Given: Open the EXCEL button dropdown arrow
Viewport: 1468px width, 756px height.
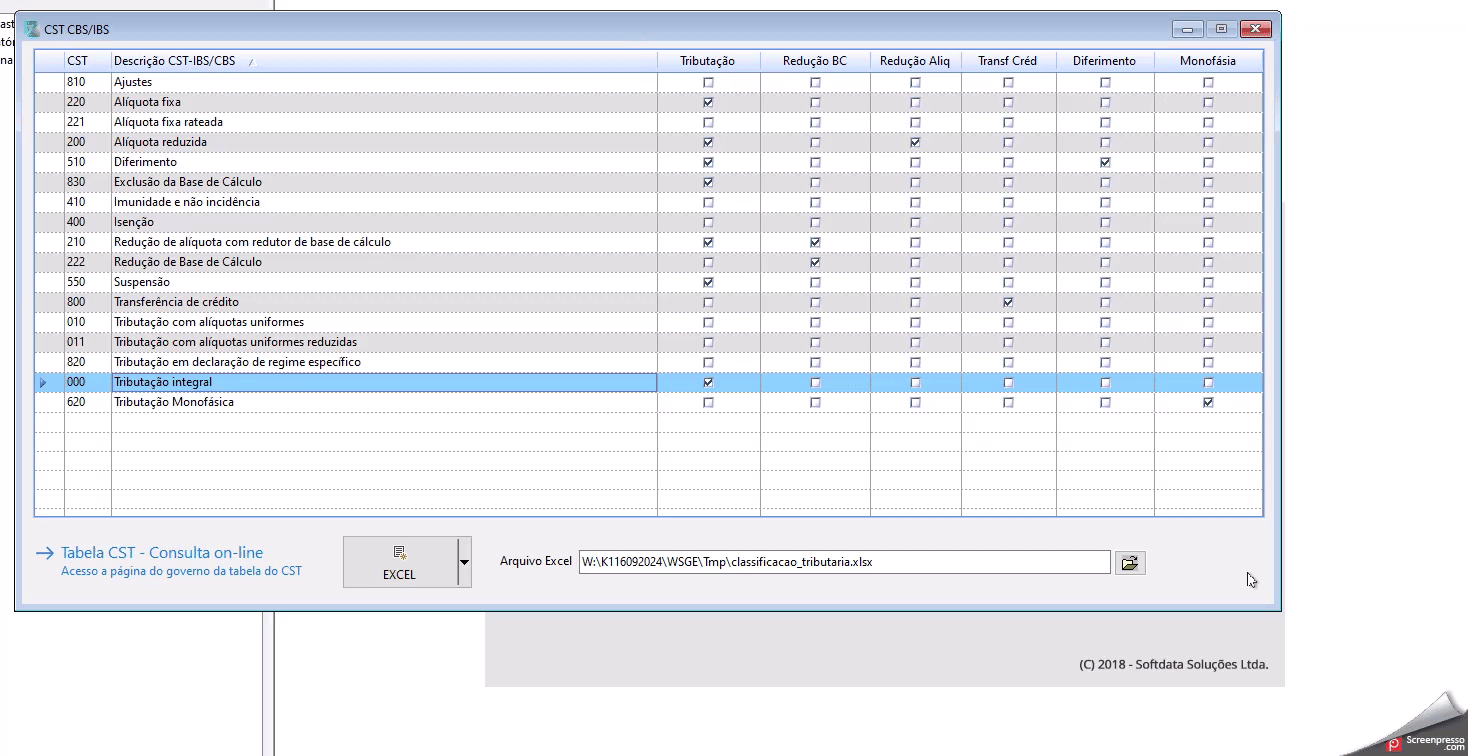Looking at the screenshot, I should pos(464,562).
